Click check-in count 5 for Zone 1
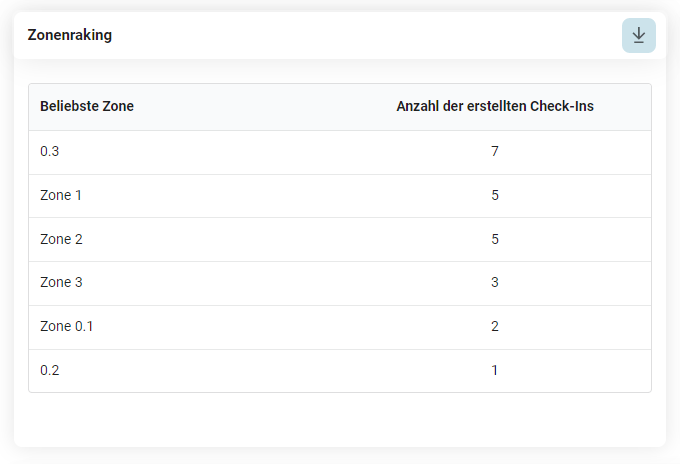Screen dimensions: 680x464 [495, 195]
